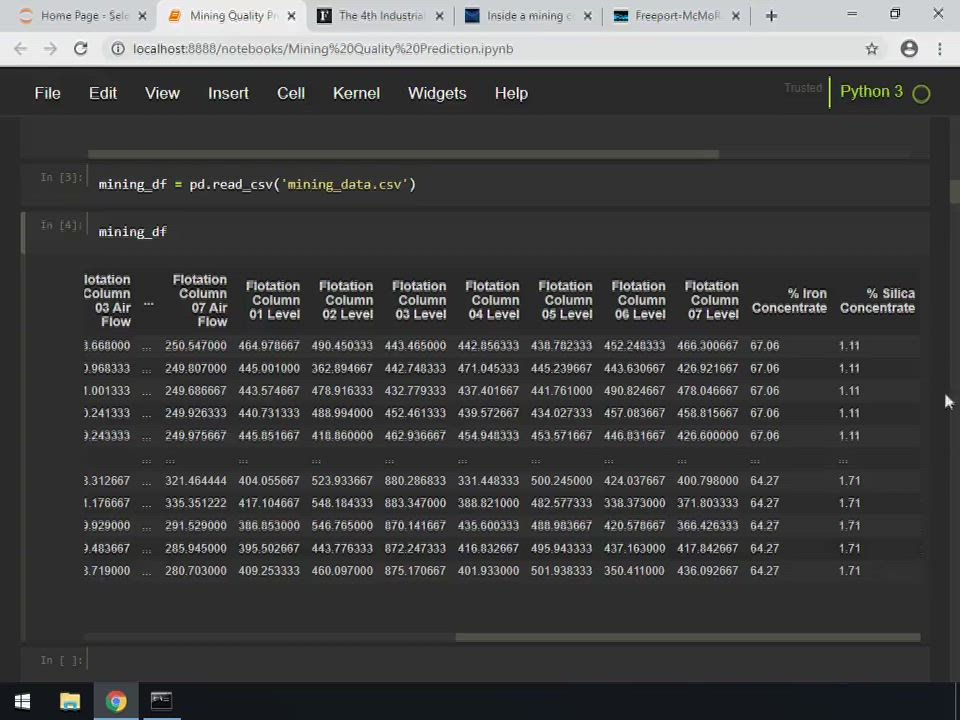Switch to the Inside a mining tab
960x720 pixels.
(528, 16)
